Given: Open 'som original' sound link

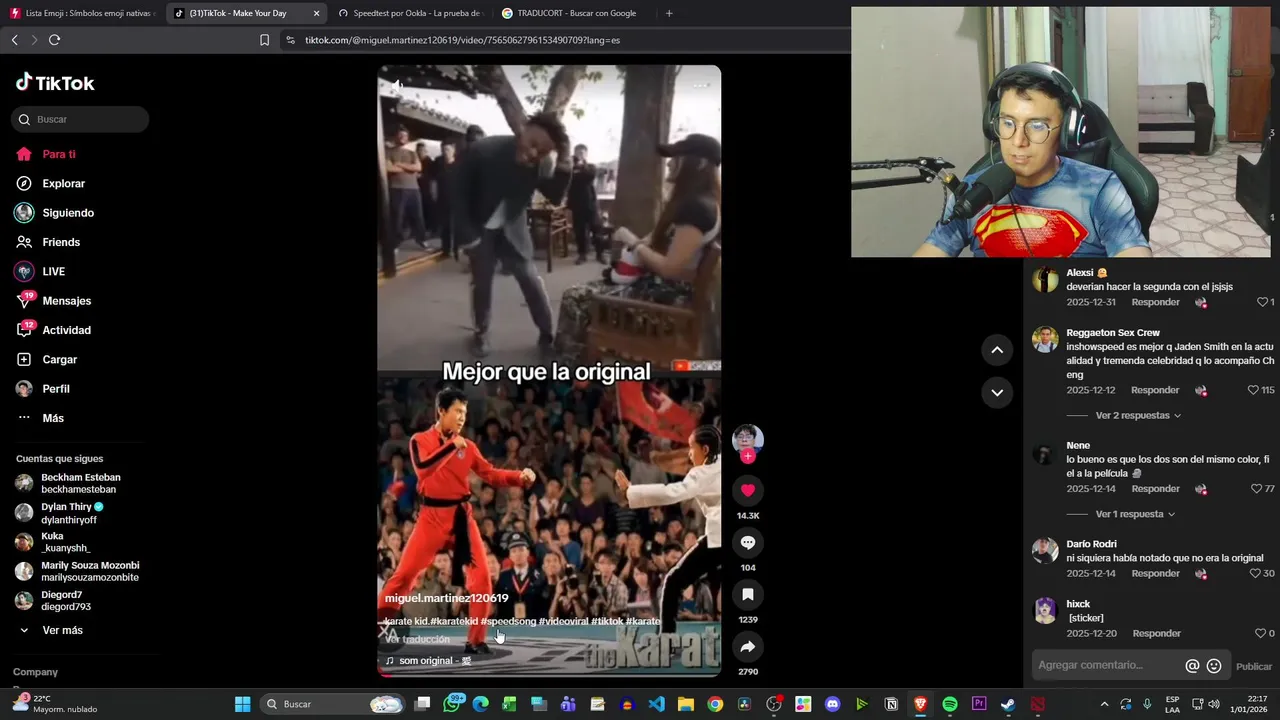Looking at the screenshot, I should [428, 661].
